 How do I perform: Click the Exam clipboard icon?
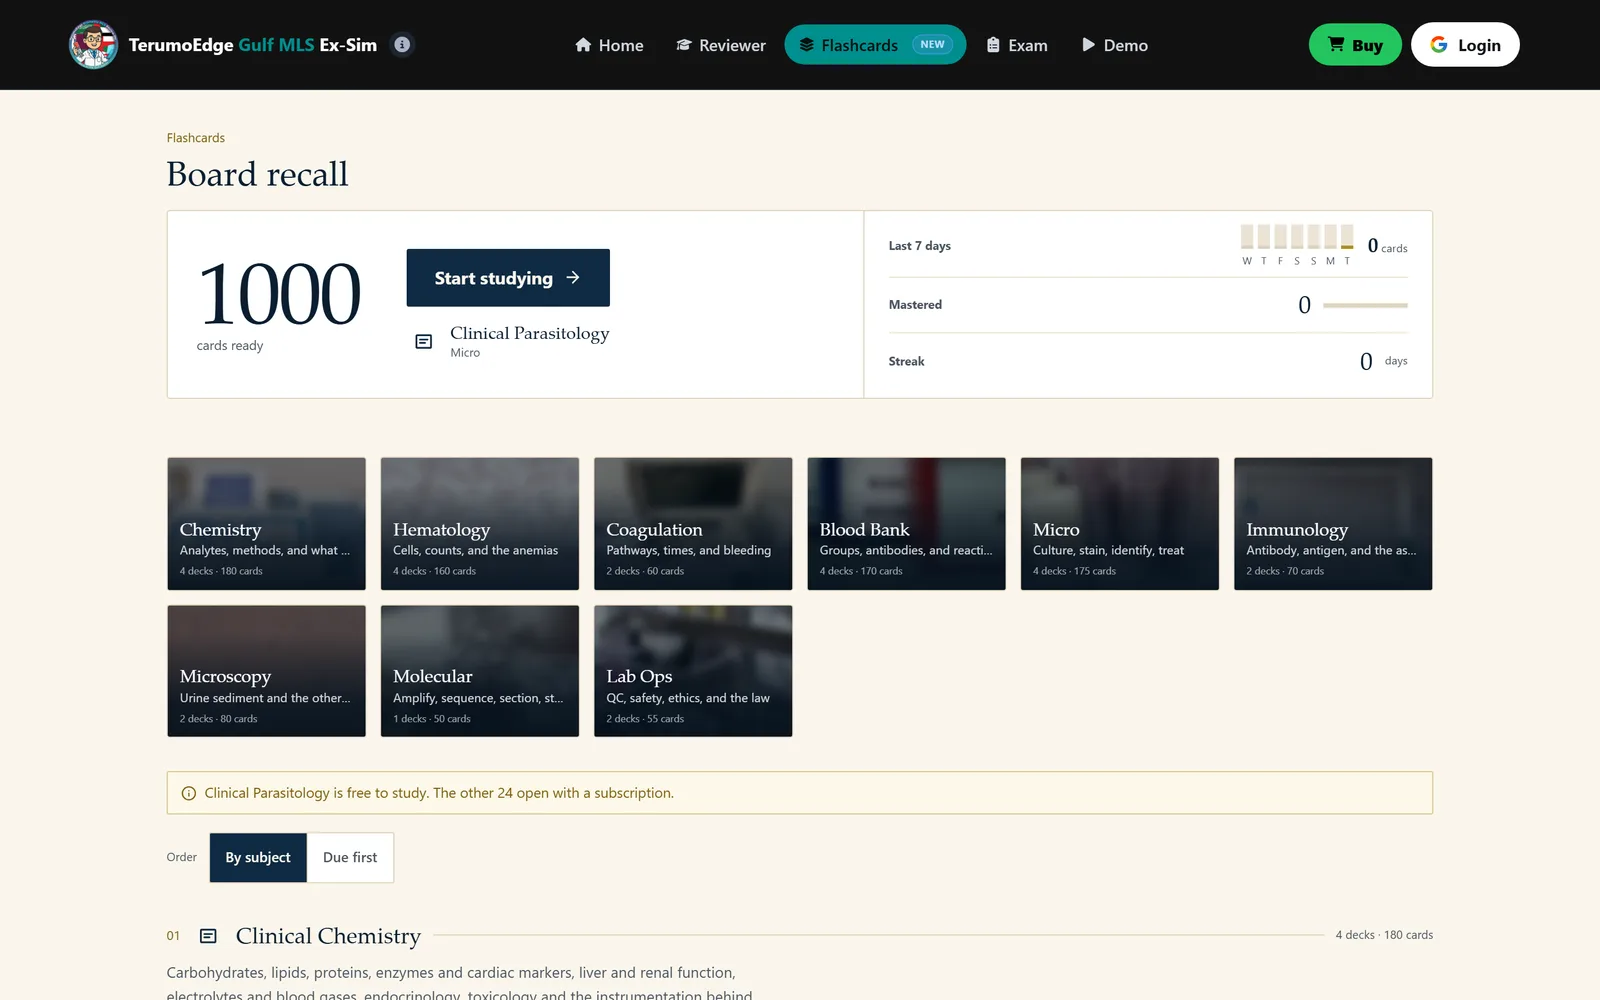coord(993,45)
